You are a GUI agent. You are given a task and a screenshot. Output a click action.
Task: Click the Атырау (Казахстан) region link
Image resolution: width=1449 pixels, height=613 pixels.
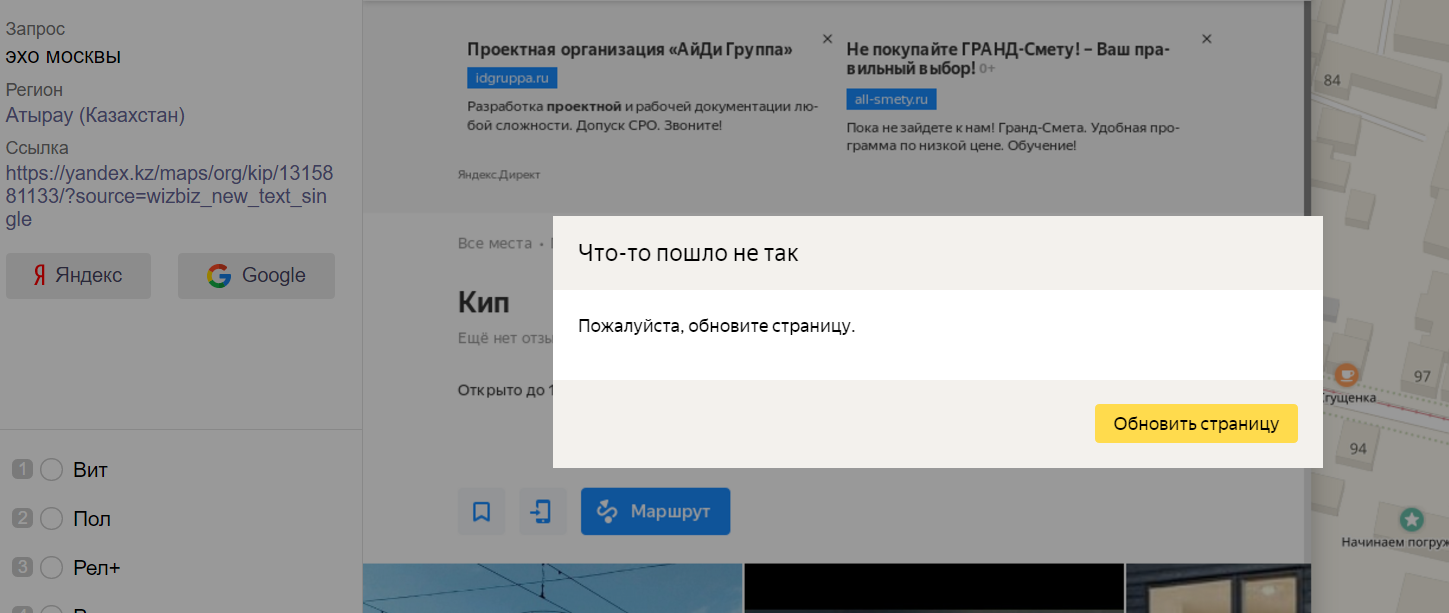click(x=95, y=115)
